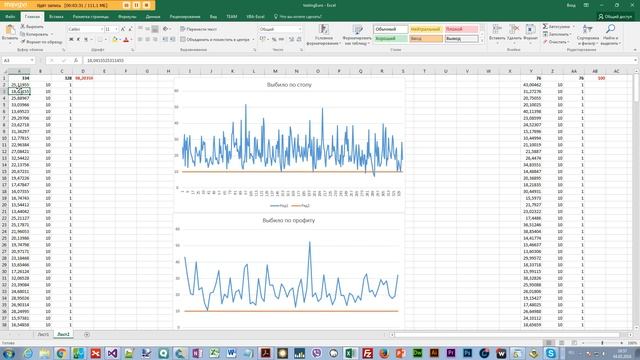
Task: Open Sort and Filter (Сортировка и фильтр)
Action: [x=588, y=35]
